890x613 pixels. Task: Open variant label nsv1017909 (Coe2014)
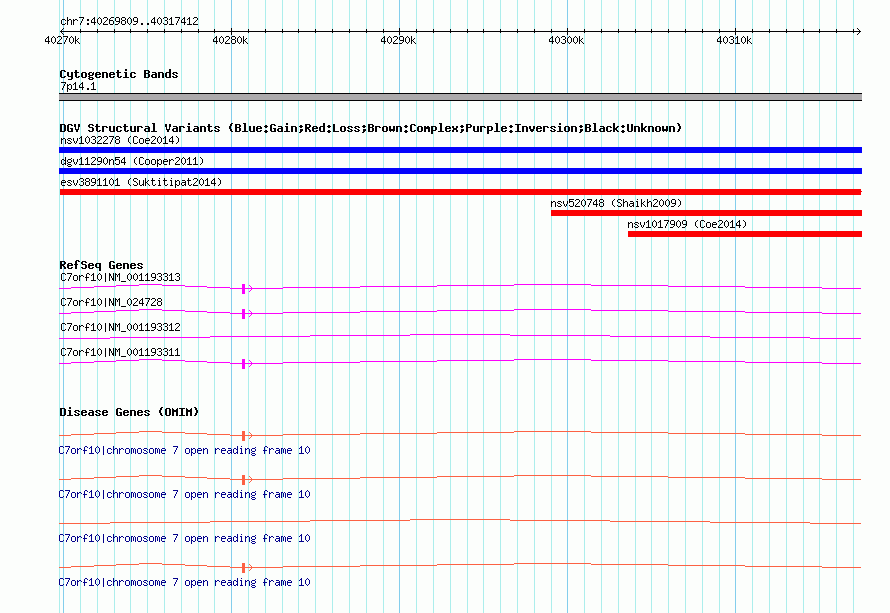pos(687,224)
